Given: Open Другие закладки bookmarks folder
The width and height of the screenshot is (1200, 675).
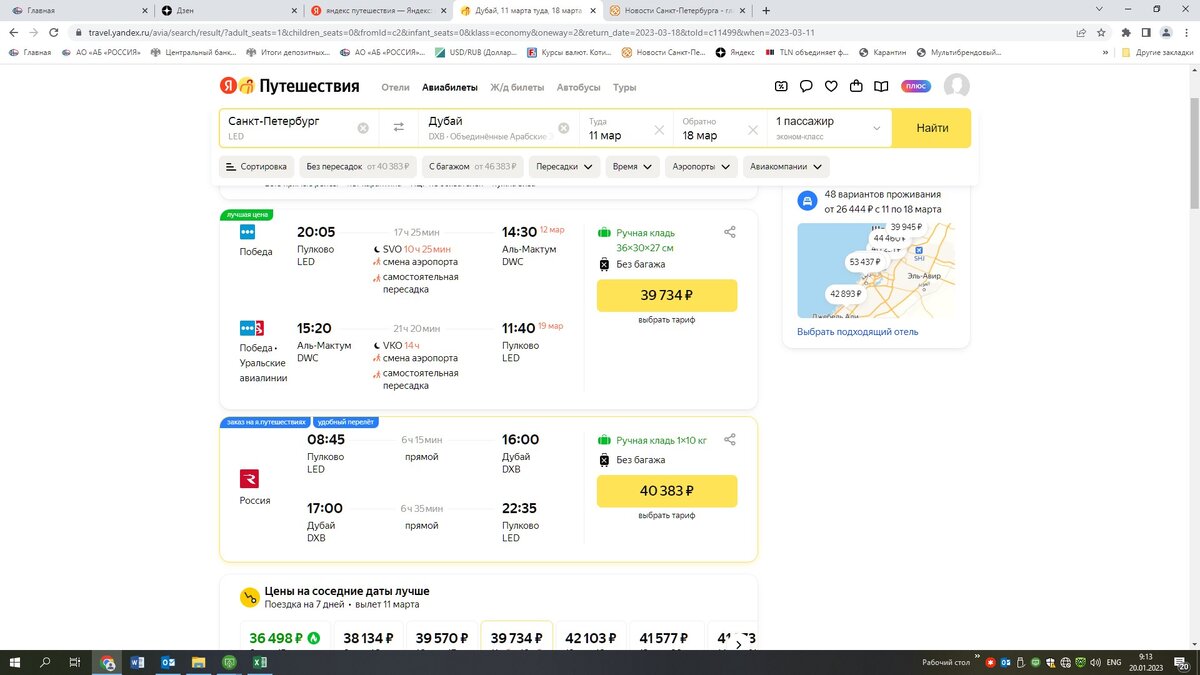Looking at the screenshot, I should [x=1157, y=52].
